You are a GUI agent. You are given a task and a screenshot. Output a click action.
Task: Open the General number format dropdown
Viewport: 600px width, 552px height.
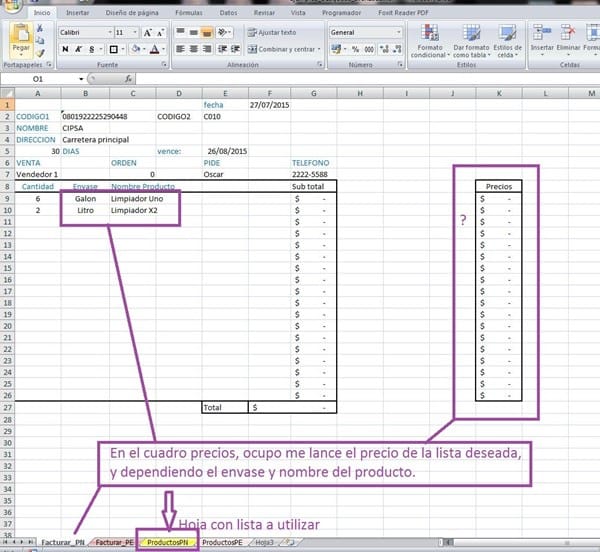point(398,33)
